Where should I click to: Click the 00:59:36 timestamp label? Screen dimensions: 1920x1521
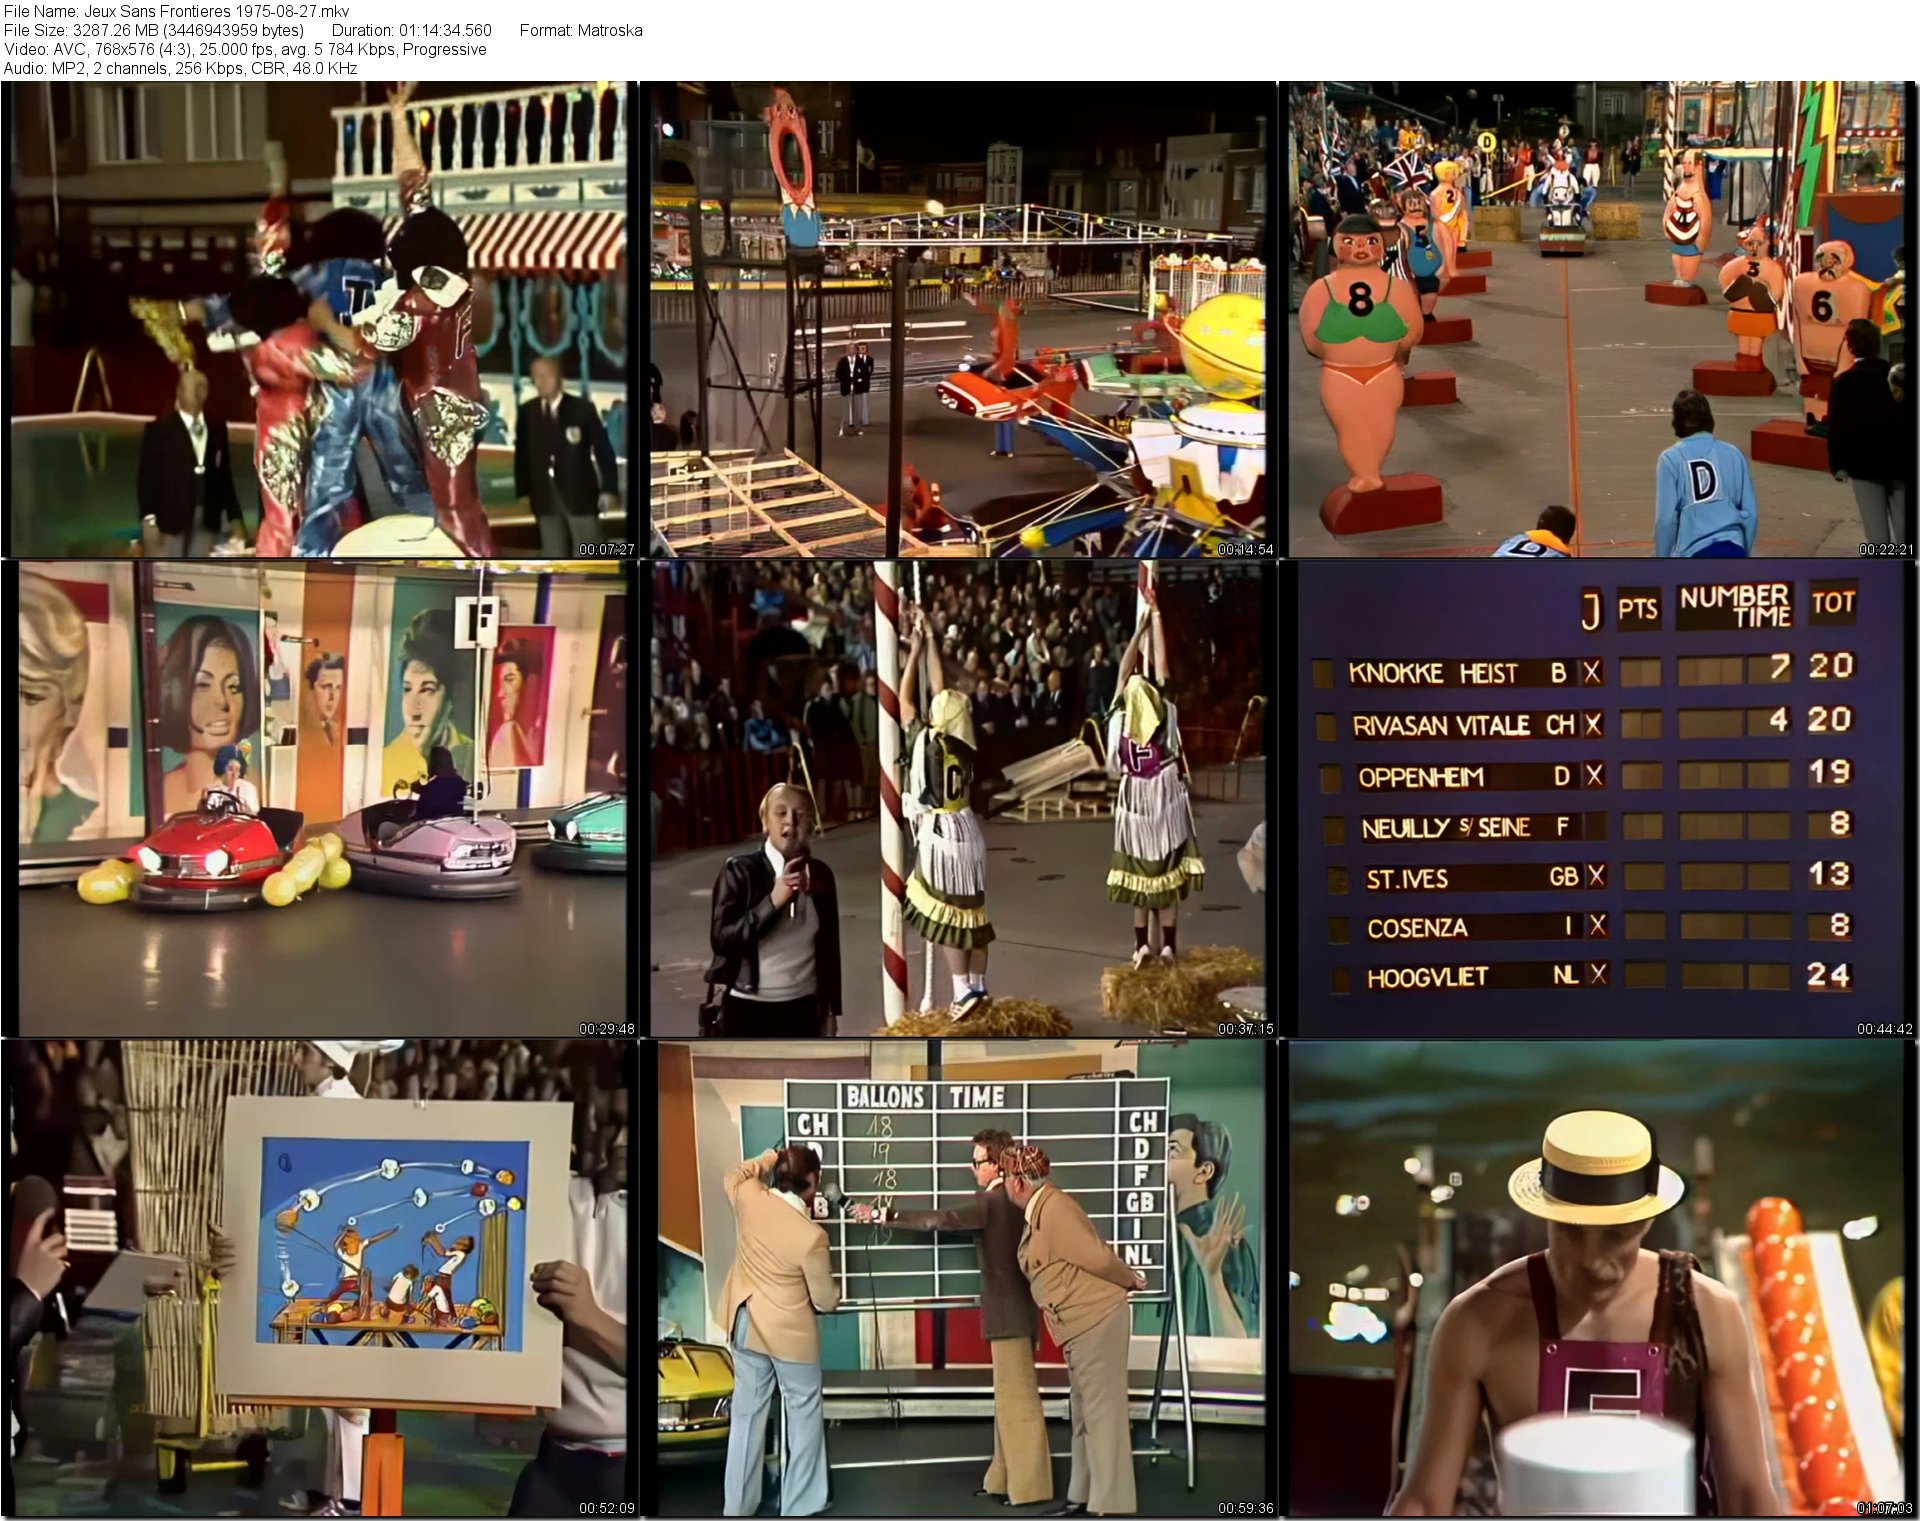tap(1245, 1508)
